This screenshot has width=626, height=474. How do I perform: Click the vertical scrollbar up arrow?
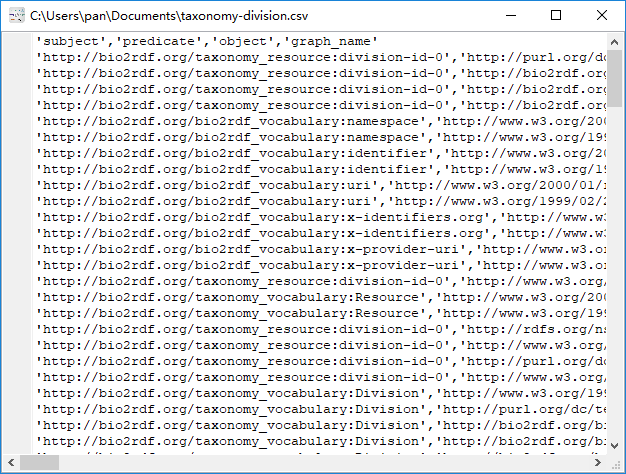pos(616,40)
